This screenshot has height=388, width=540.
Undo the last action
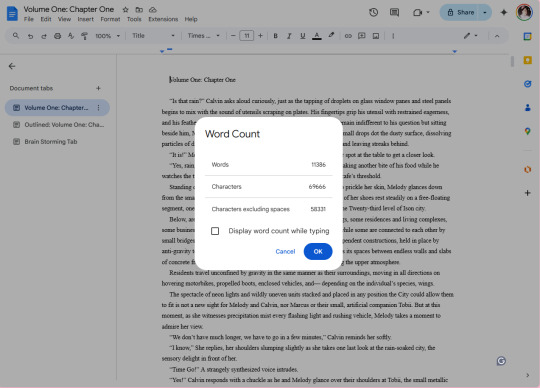tap(30, 36)
